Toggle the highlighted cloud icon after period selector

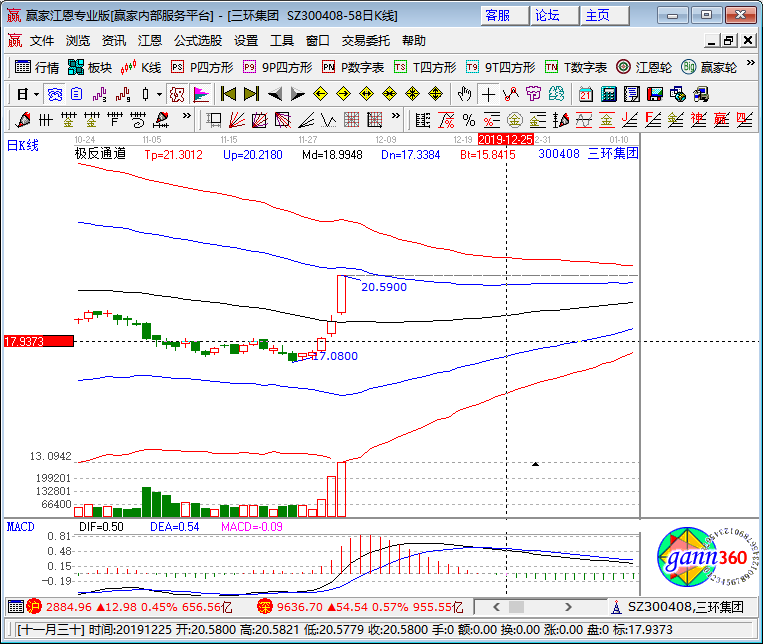coord(54,94)
